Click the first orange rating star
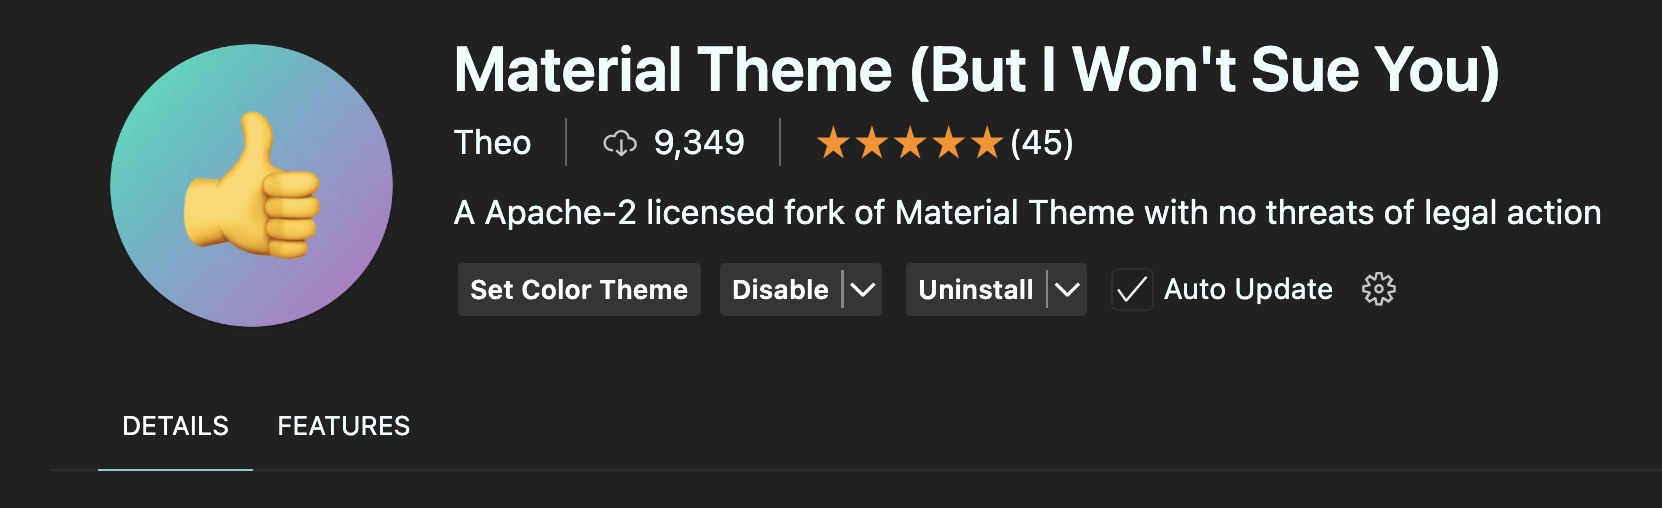Screen dimensions: 1662x508 [x=833, y=143]
